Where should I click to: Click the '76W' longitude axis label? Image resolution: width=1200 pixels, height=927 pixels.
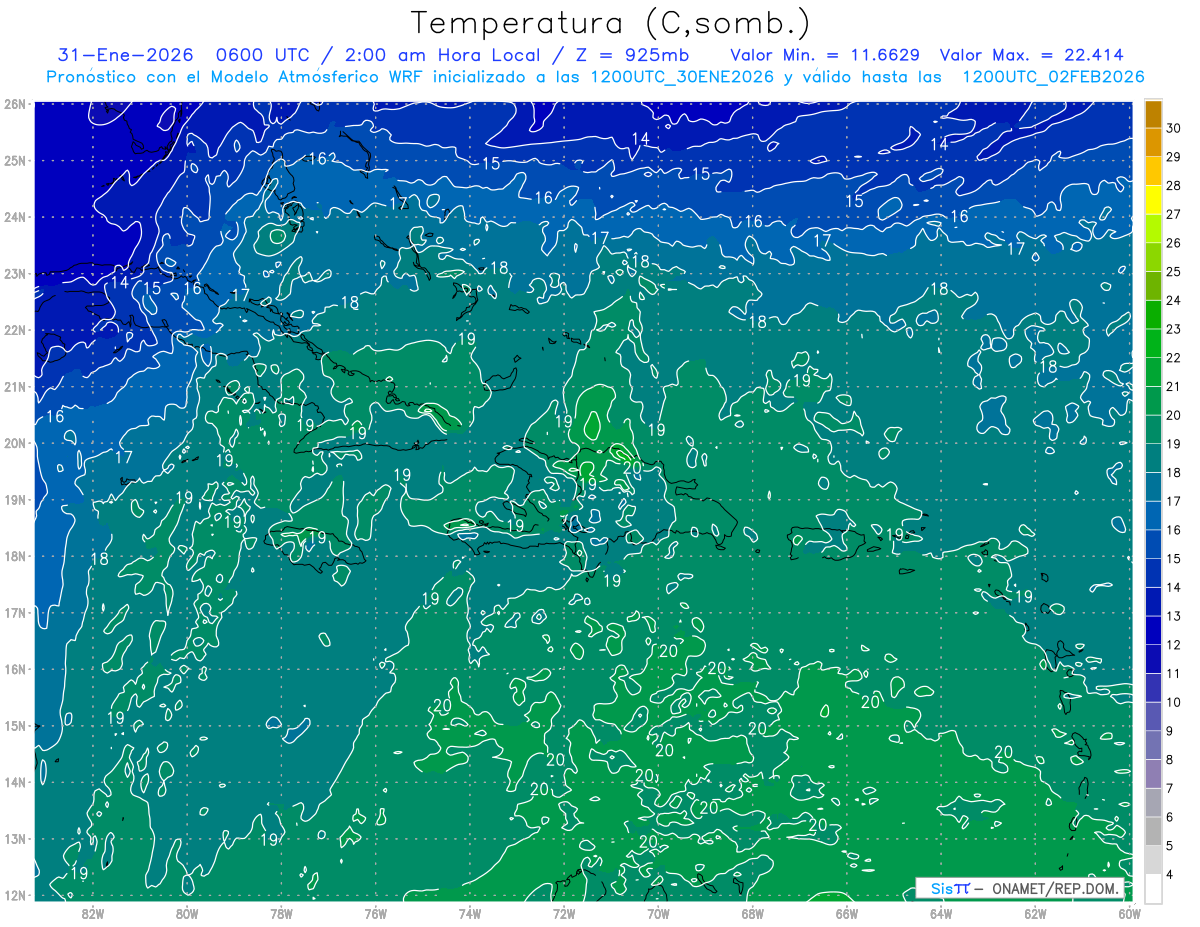(375, 913)
